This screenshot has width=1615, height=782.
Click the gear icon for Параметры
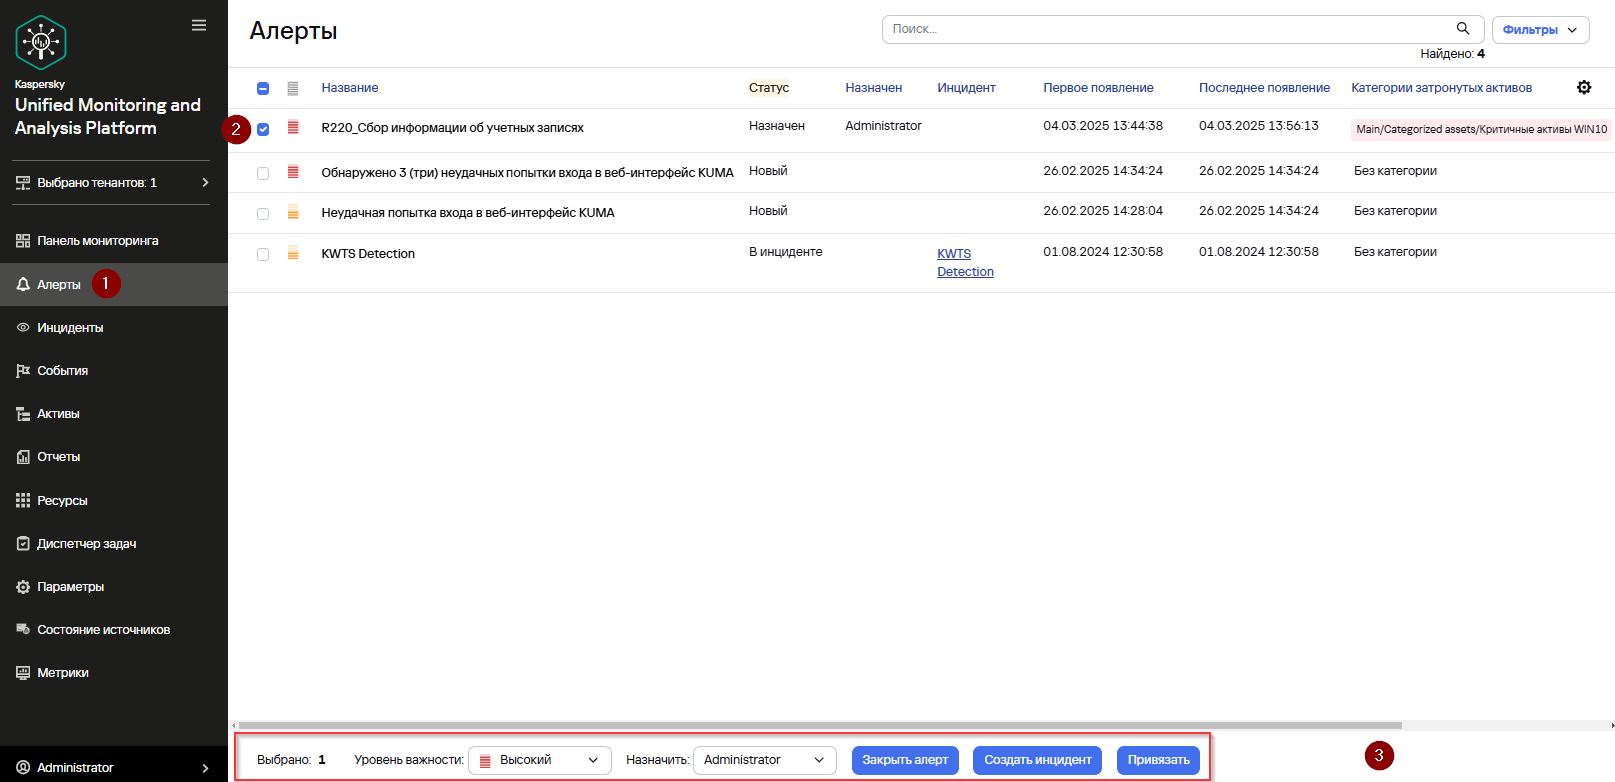pyautogui.click(x=23, y=587)
